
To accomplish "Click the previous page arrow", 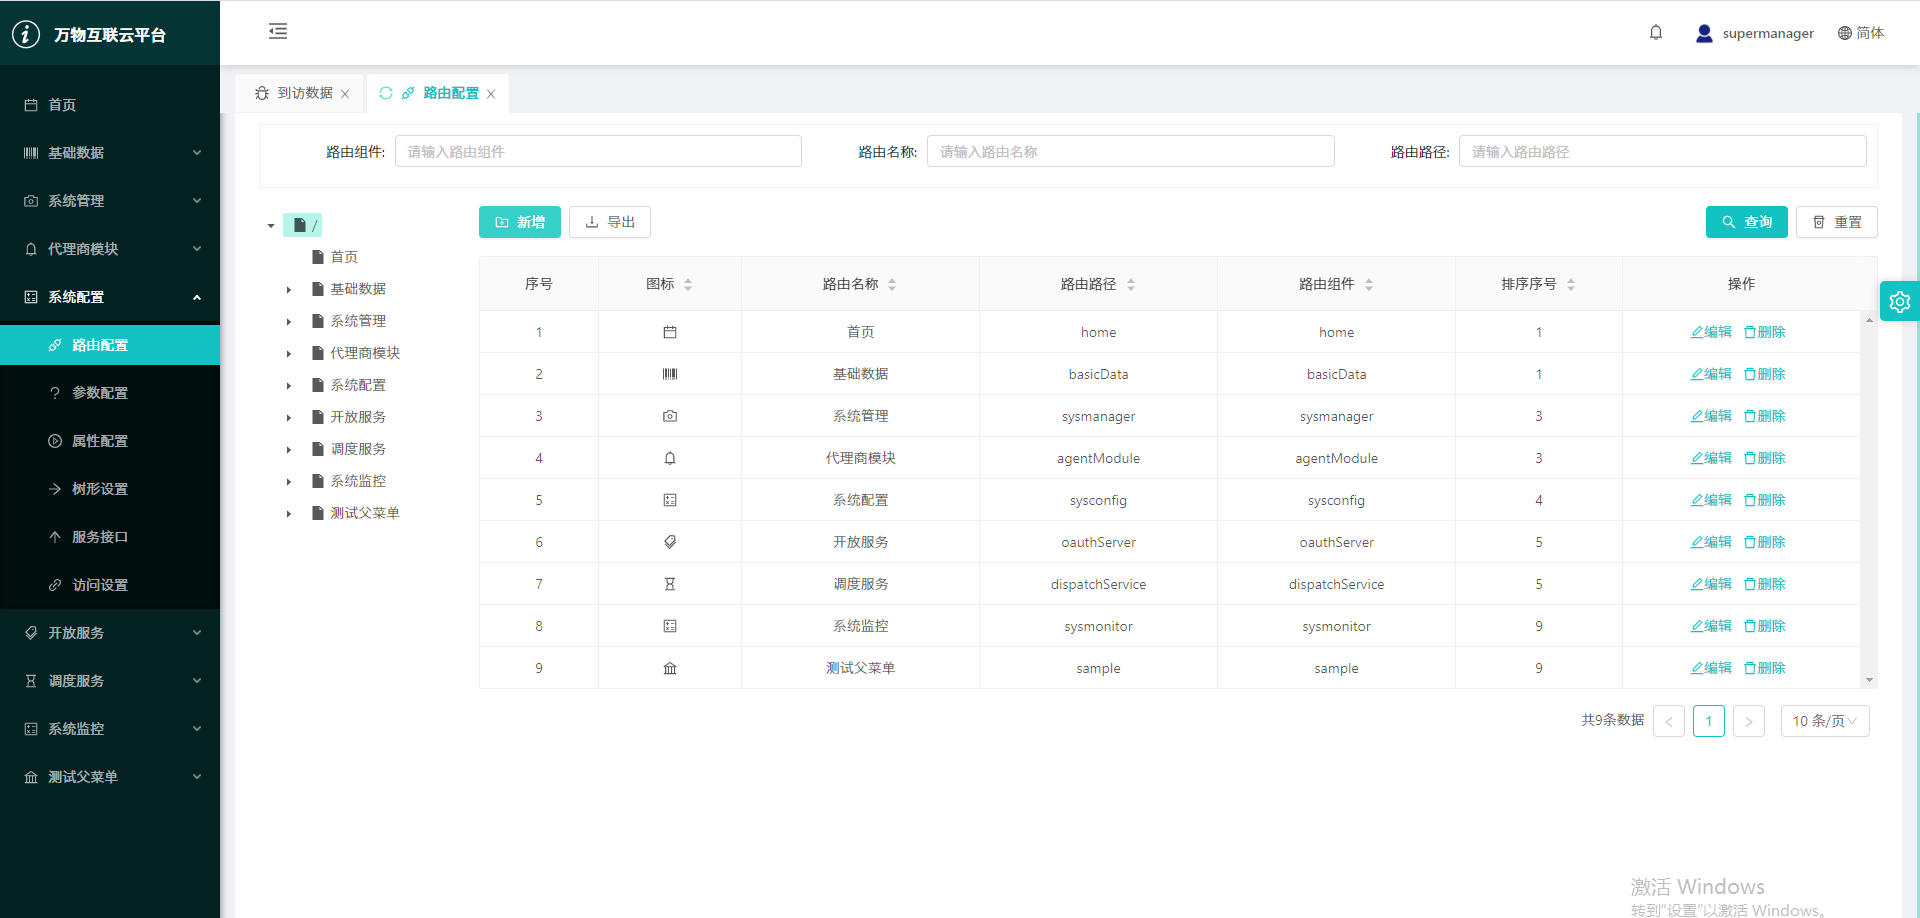I will pos(1669,721).
